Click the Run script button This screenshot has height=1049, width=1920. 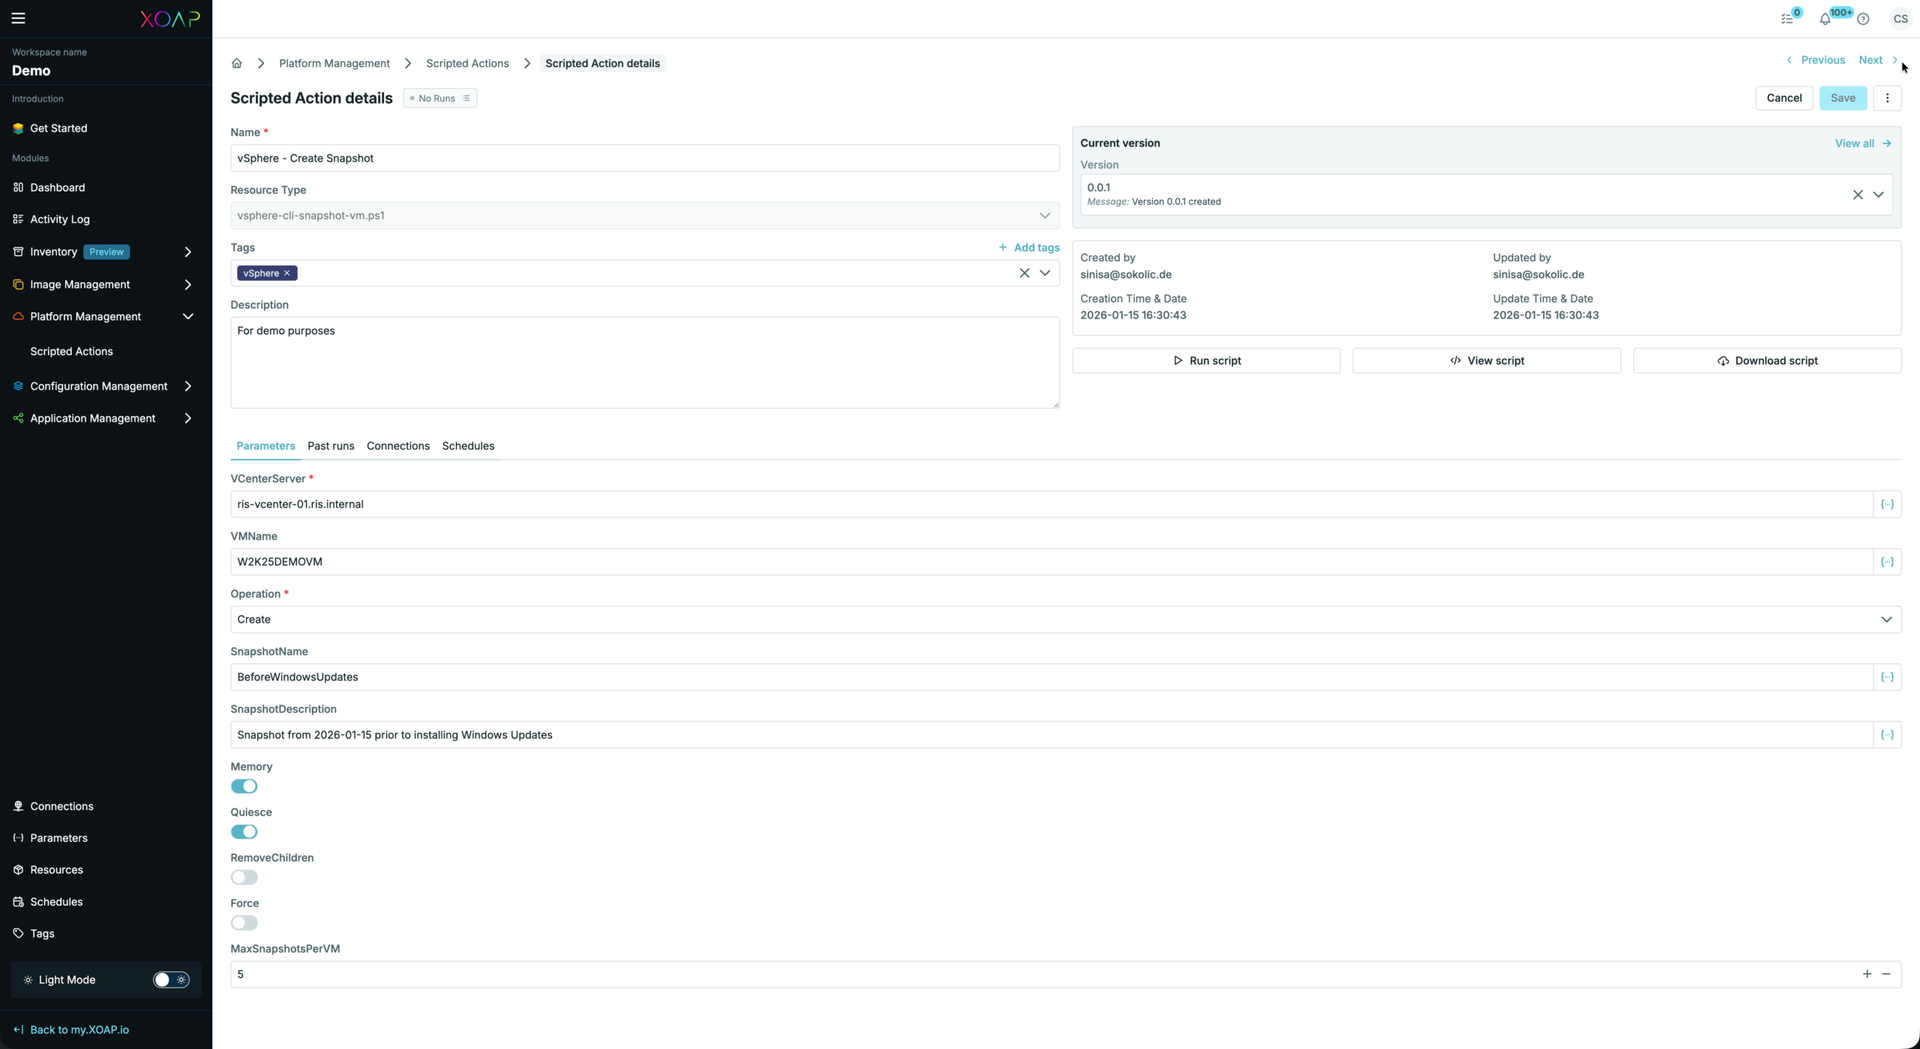[x=1206, y=361]
